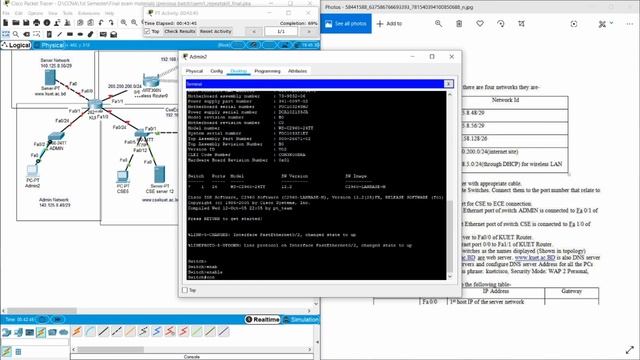
Task: Click the terminal vertical scrollbar thumb
Action: coord(450,237)
